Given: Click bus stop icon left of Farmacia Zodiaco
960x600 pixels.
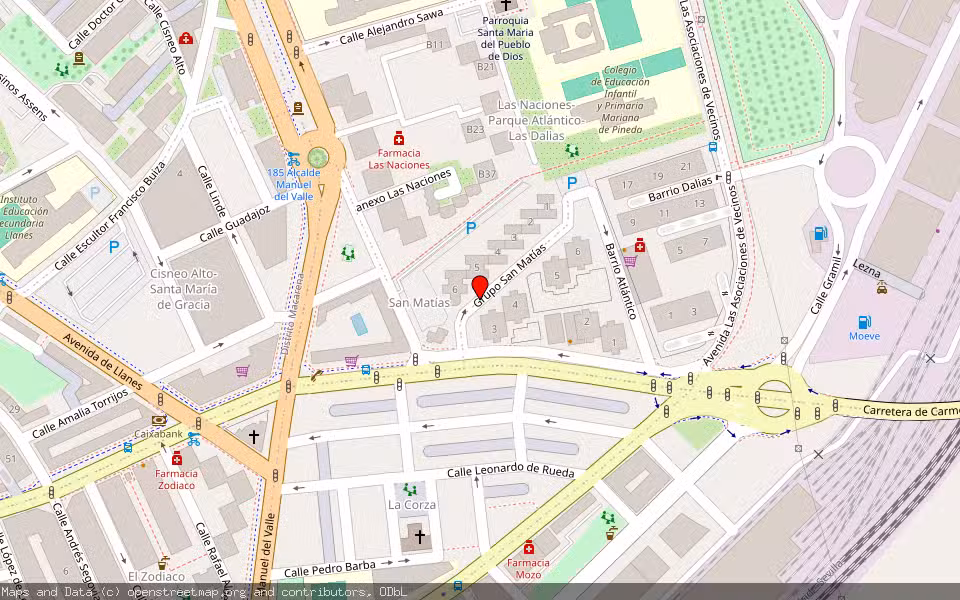Looking at the screenshot, I should click(128, 448).
